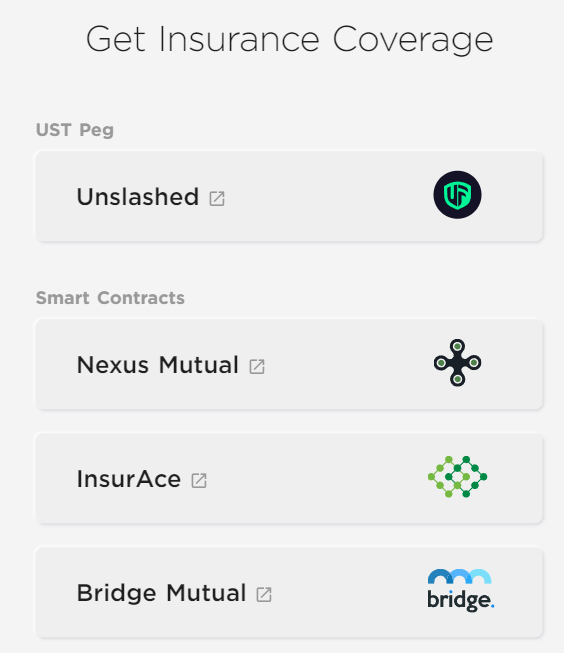This screenshot has height=653, width=564.
Task: Click the Get Insurance Coverage title
Action: 289,40
